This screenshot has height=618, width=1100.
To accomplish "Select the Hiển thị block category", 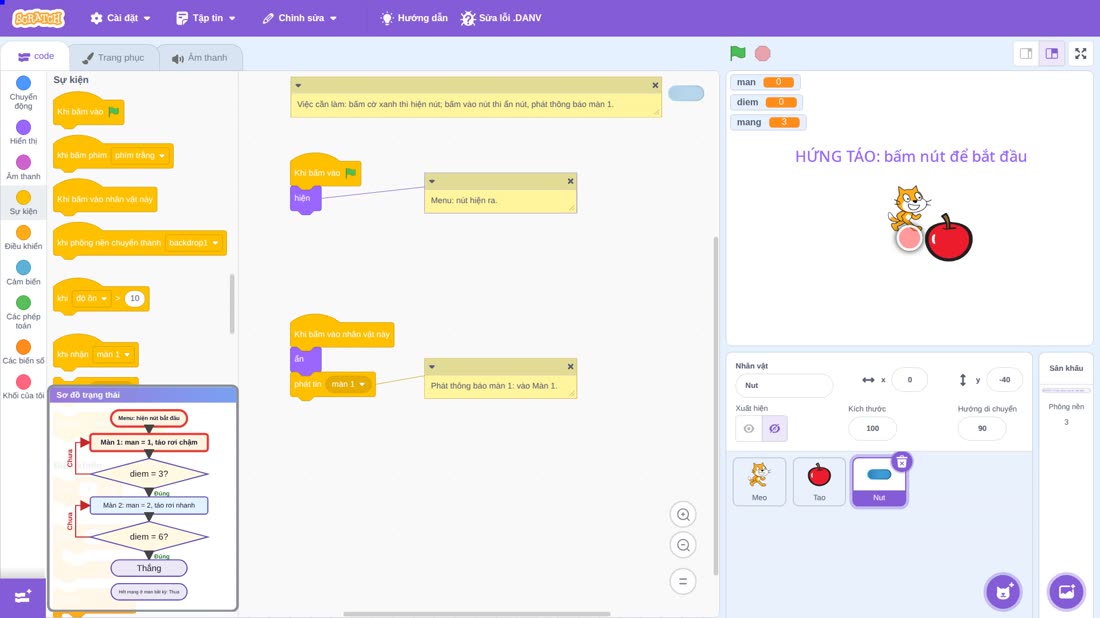I will coord(23,132).
